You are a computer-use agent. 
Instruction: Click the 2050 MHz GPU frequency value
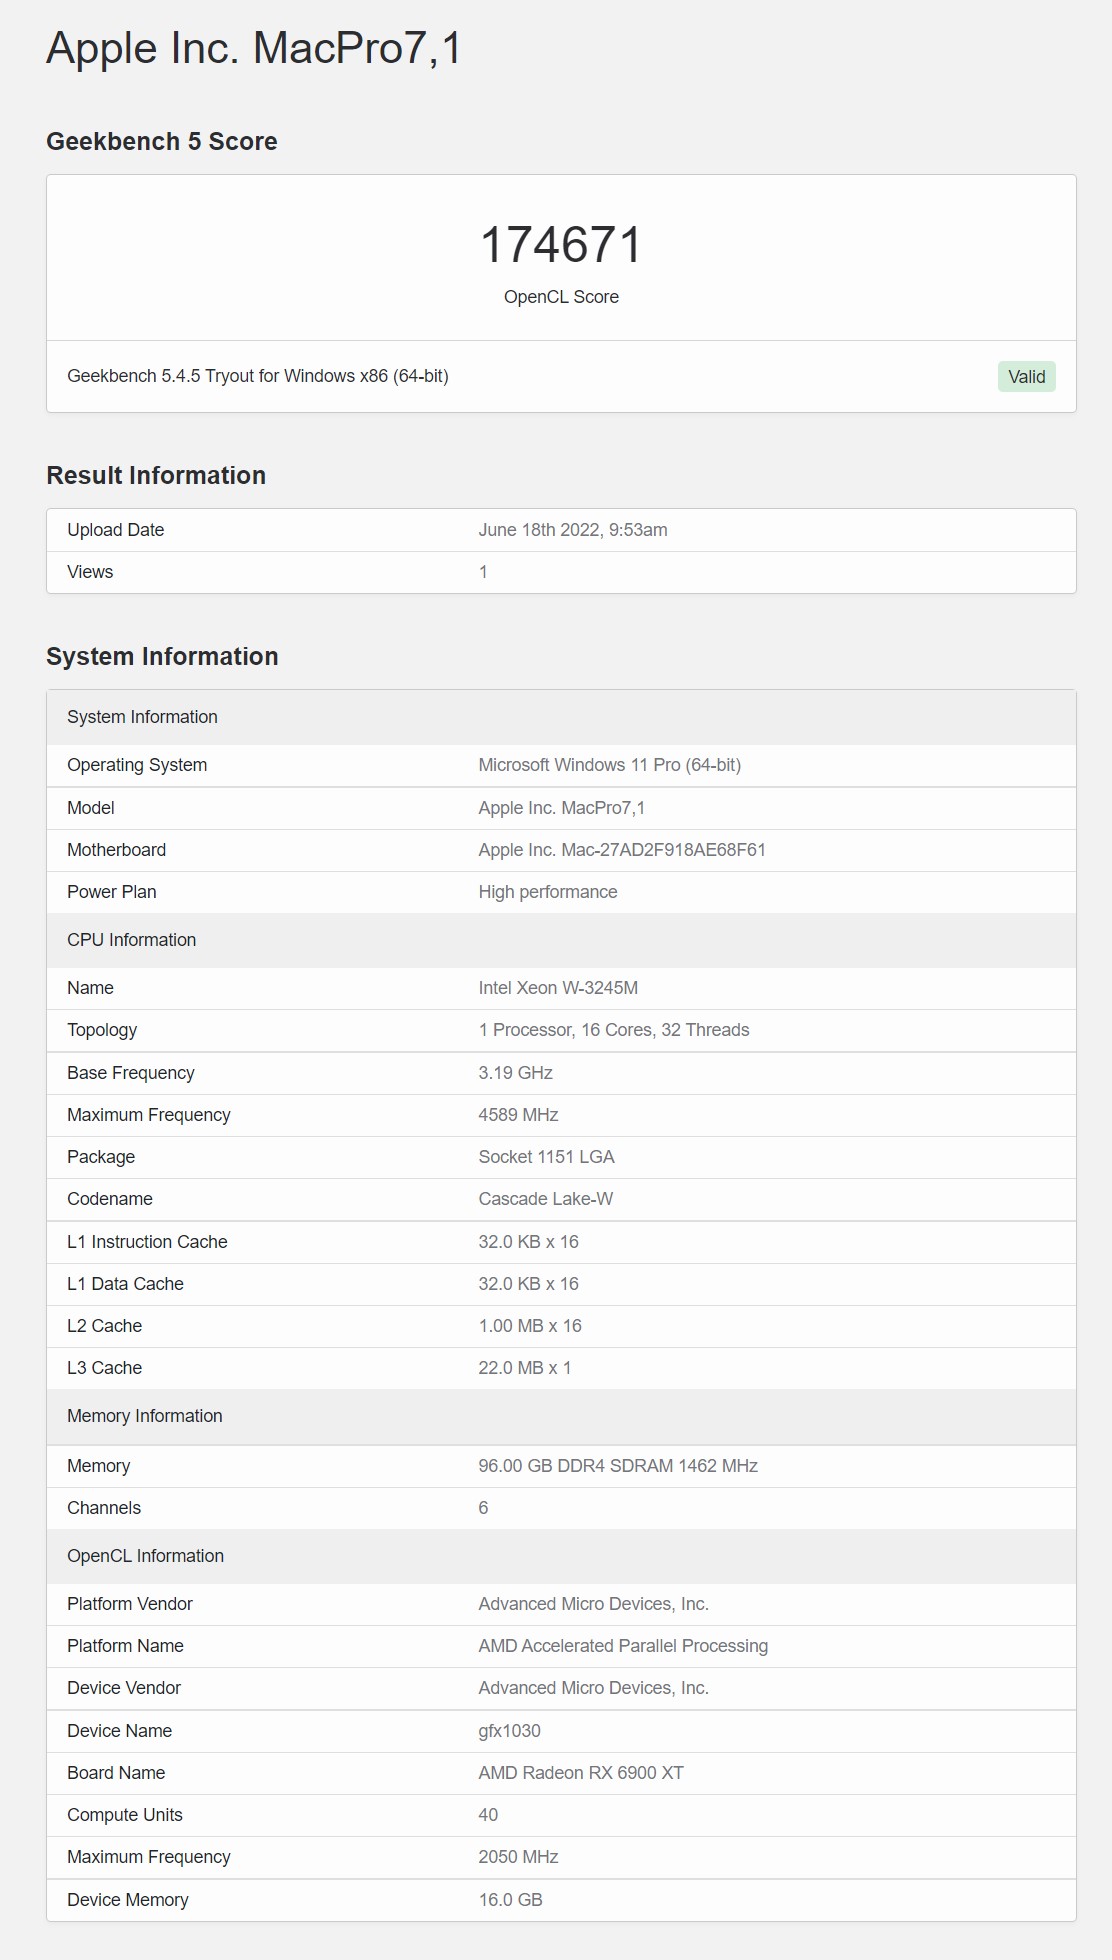pyautogui.click(x=518, y=1857)
